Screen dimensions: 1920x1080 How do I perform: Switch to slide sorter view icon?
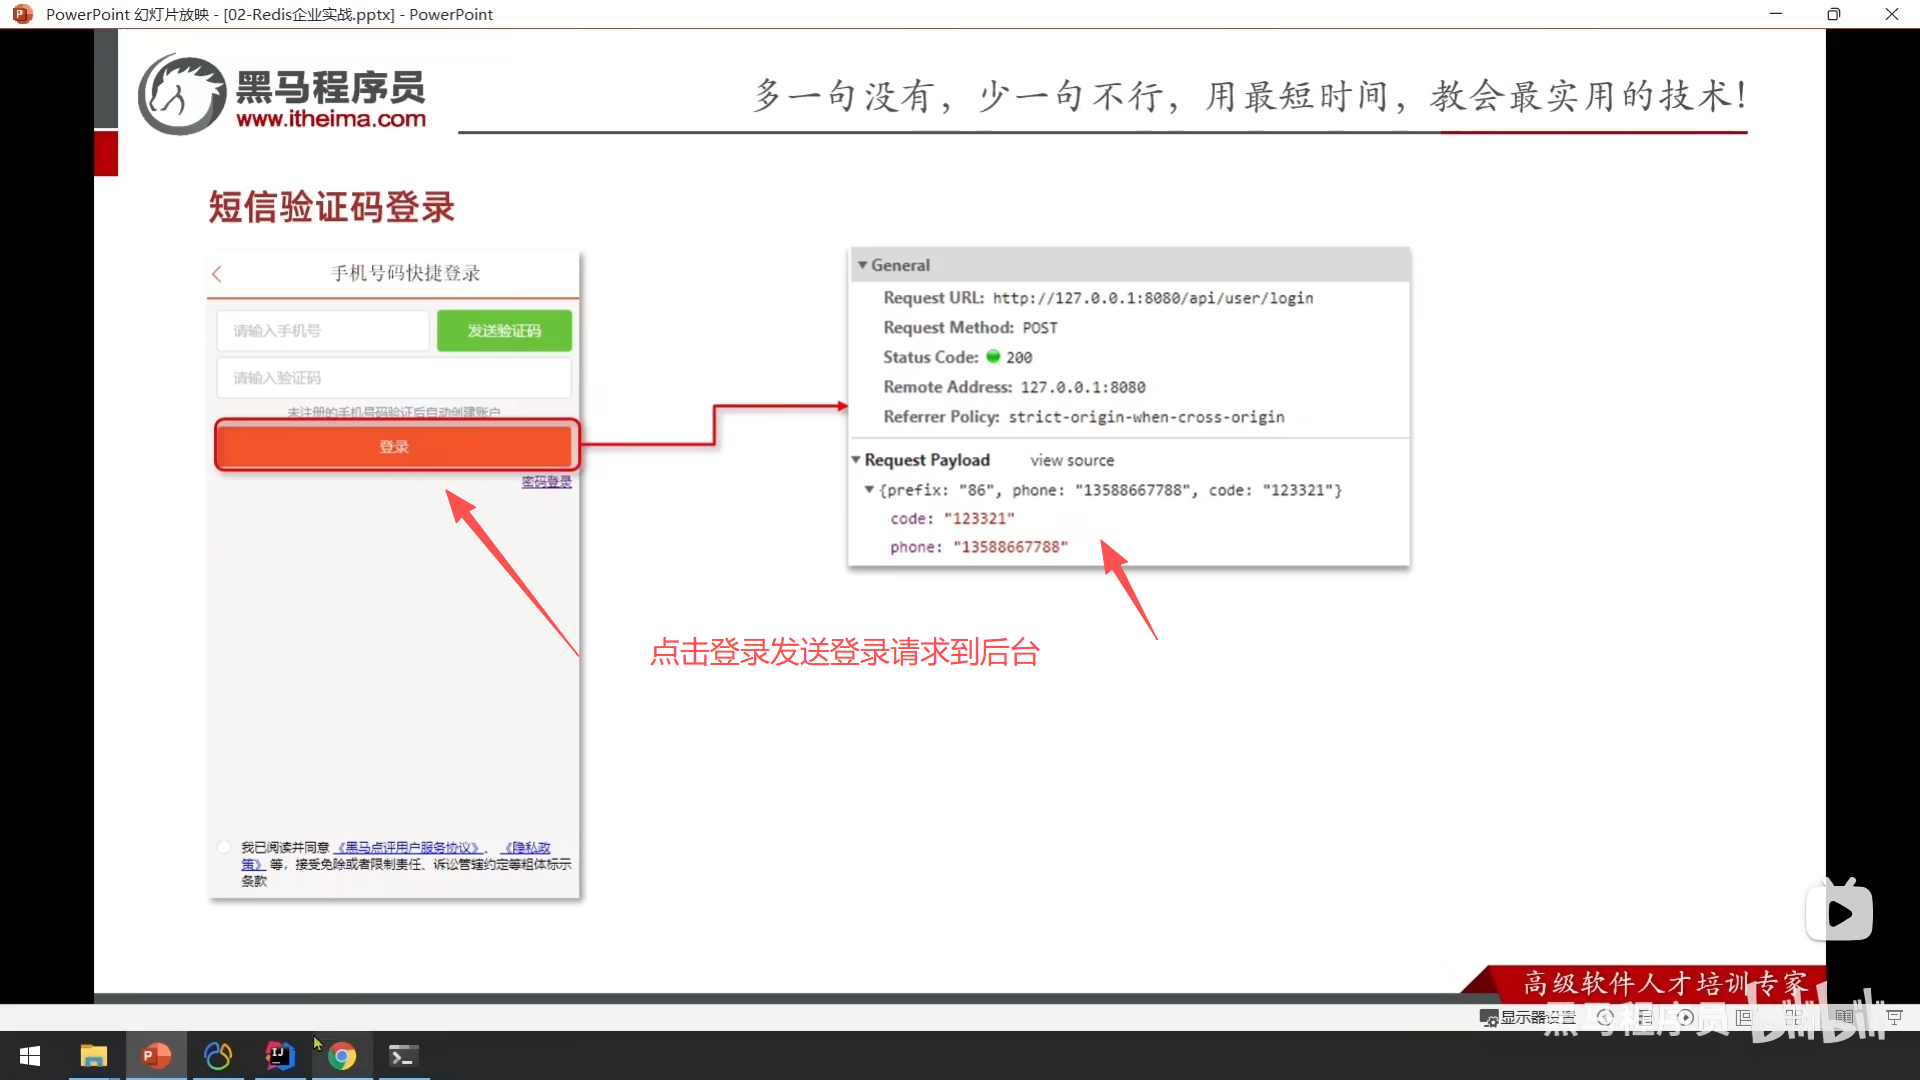pos(1793,1017)
